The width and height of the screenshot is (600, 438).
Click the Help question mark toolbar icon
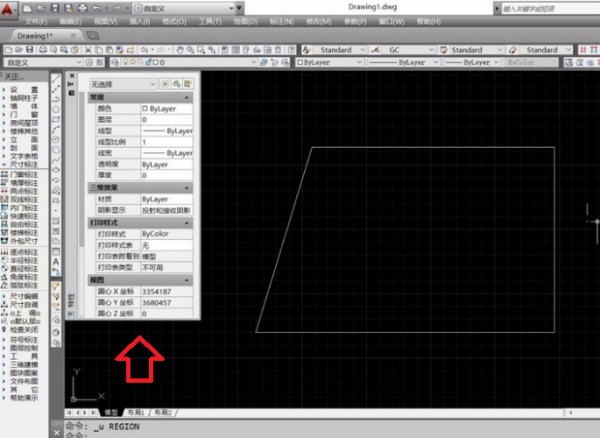pos(291,50)
